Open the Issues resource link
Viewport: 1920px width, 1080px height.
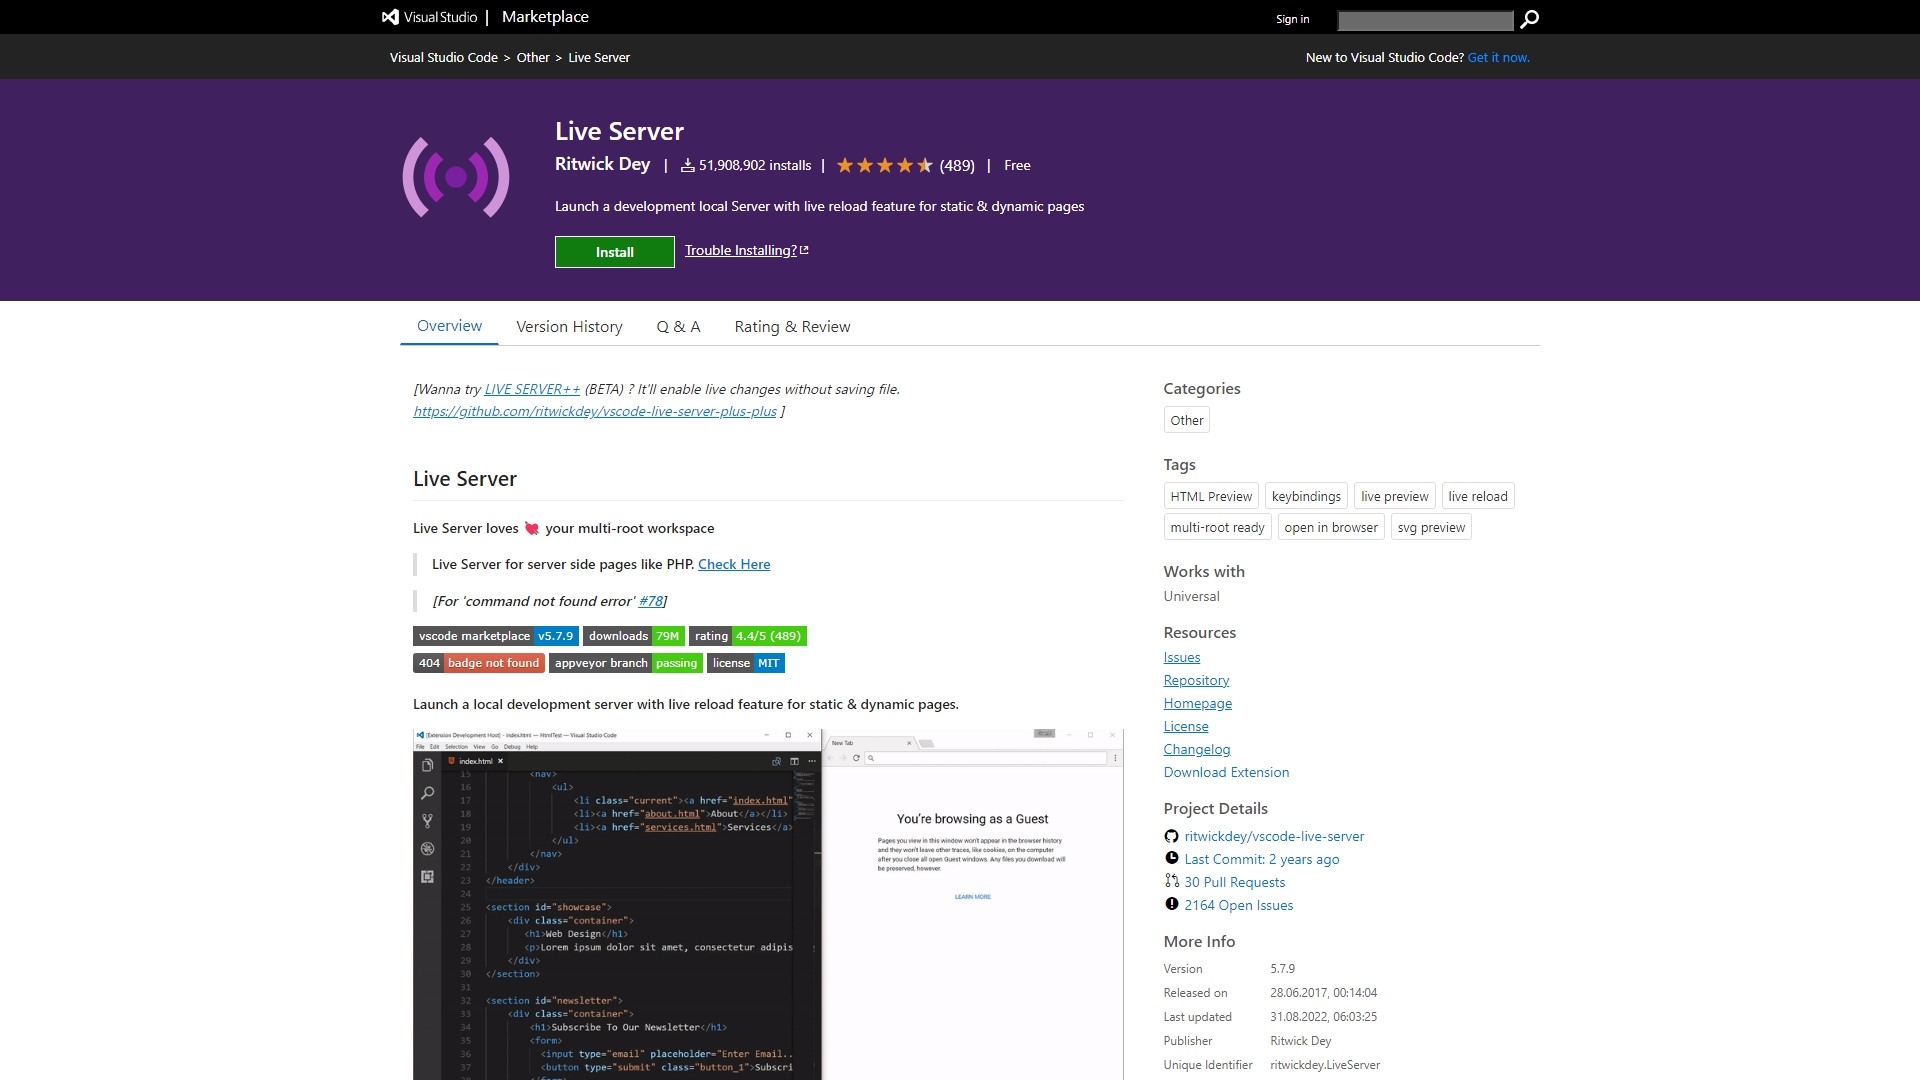point(1181,657)
